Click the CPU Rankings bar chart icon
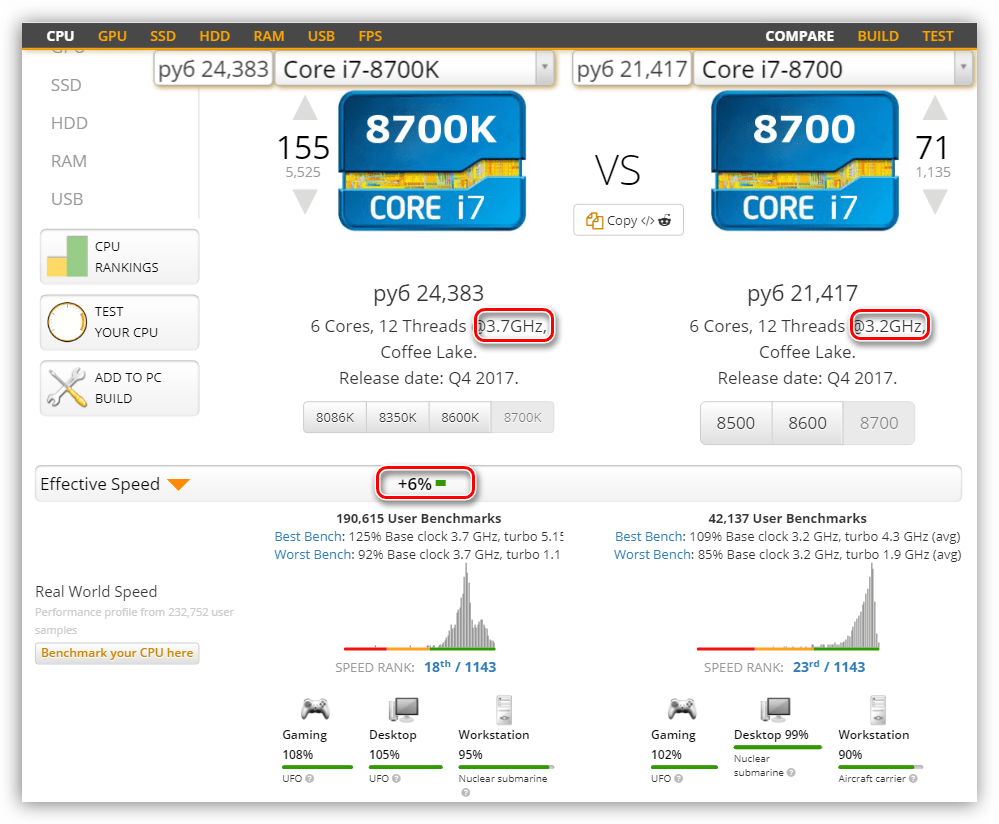The height and width of the screenshot is (824, 999). [67, 256]
